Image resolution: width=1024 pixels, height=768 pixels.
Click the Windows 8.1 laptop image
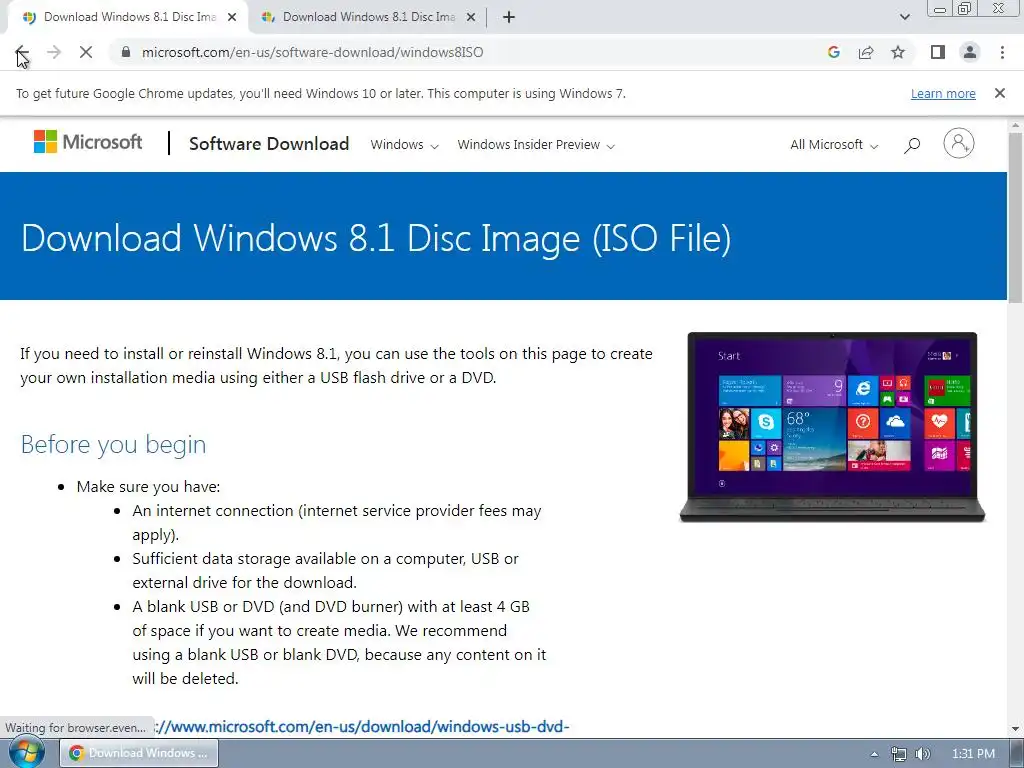pos(832,427)
